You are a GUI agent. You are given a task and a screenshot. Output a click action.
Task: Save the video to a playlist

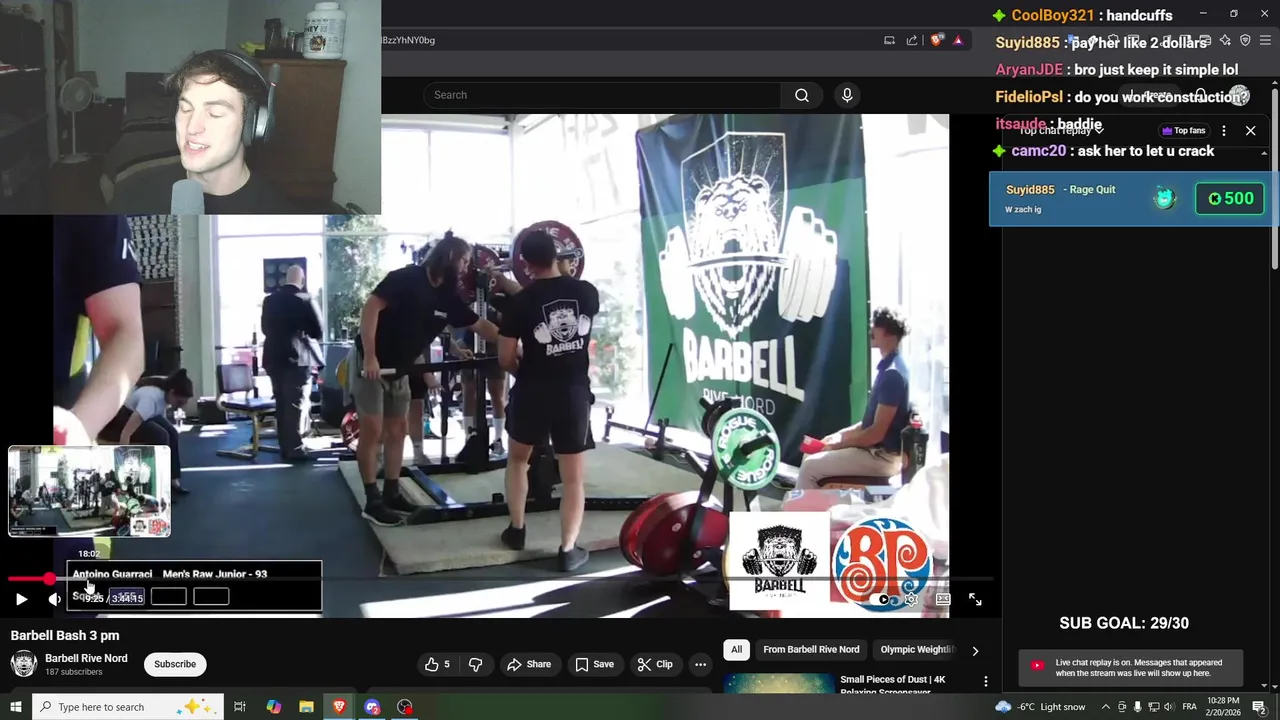pyautogui.click(x=594, y=664)
